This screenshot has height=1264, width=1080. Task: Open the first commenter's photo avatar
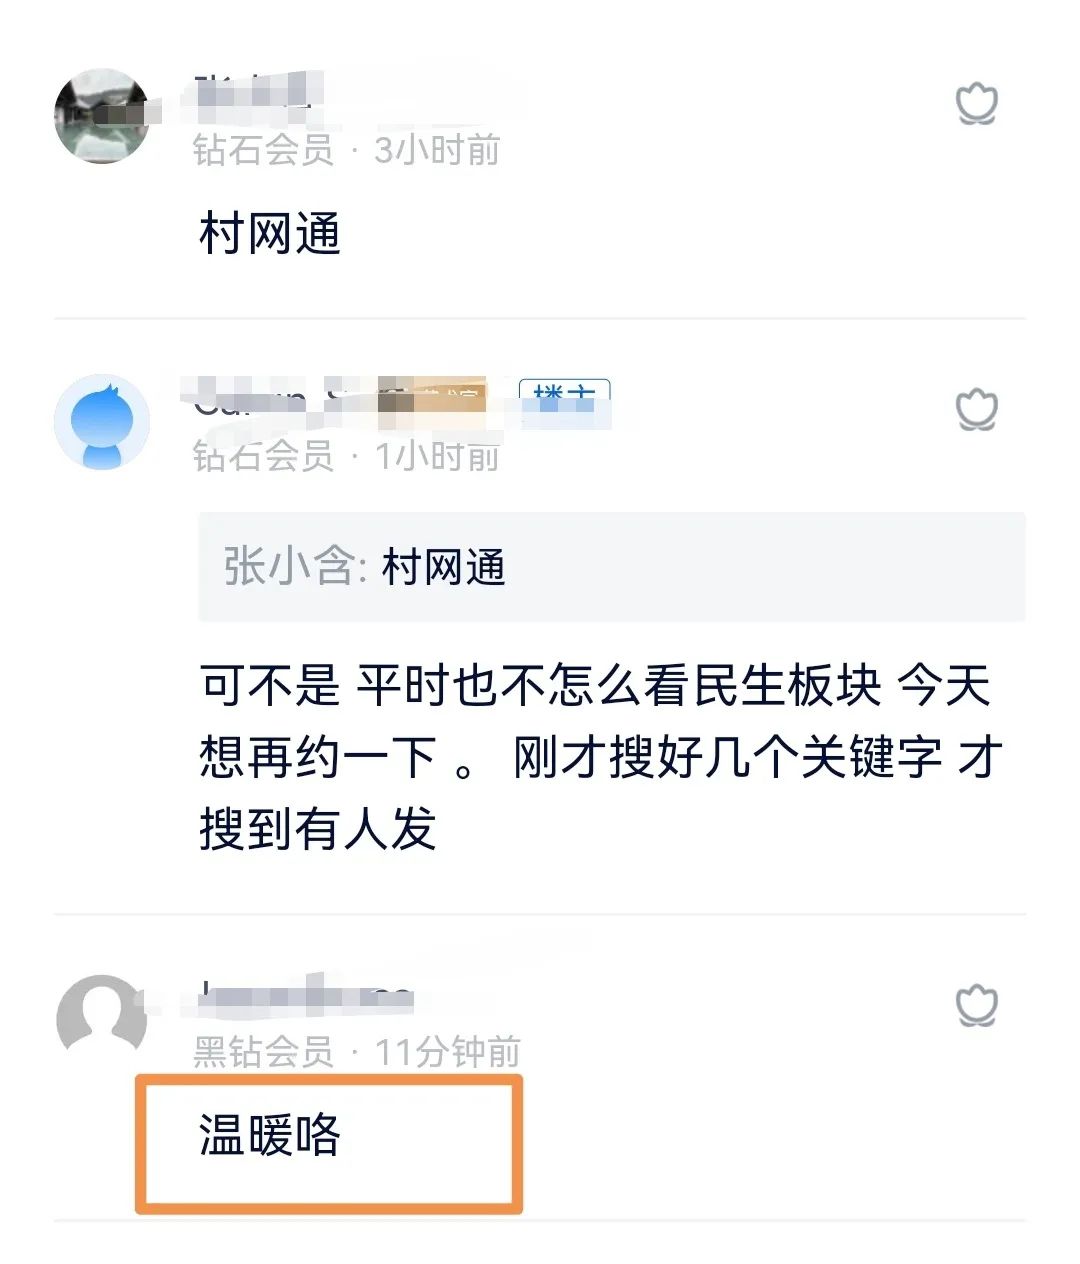pyautogui.click(x=102, y=116)
